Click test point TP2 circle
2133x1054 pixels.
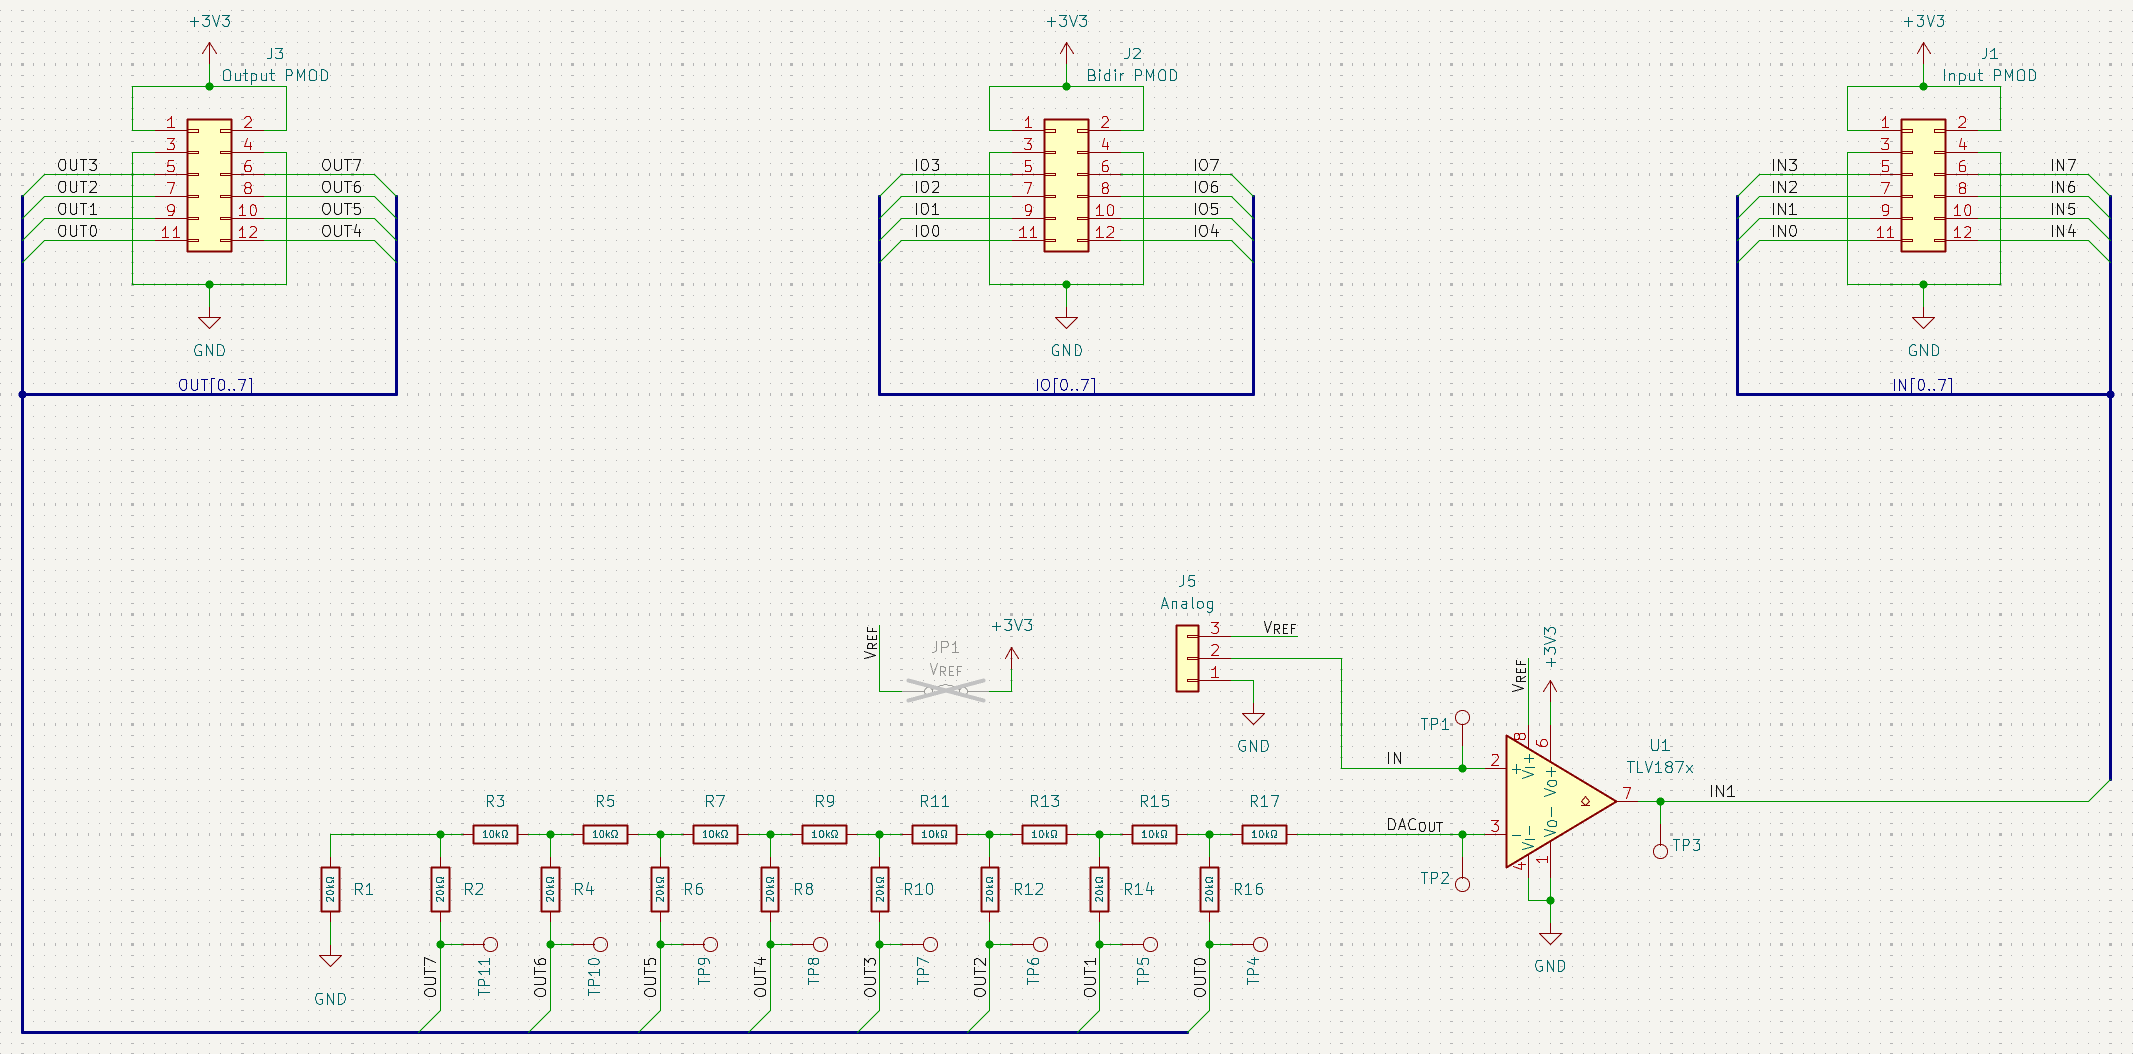[1462, 884]
